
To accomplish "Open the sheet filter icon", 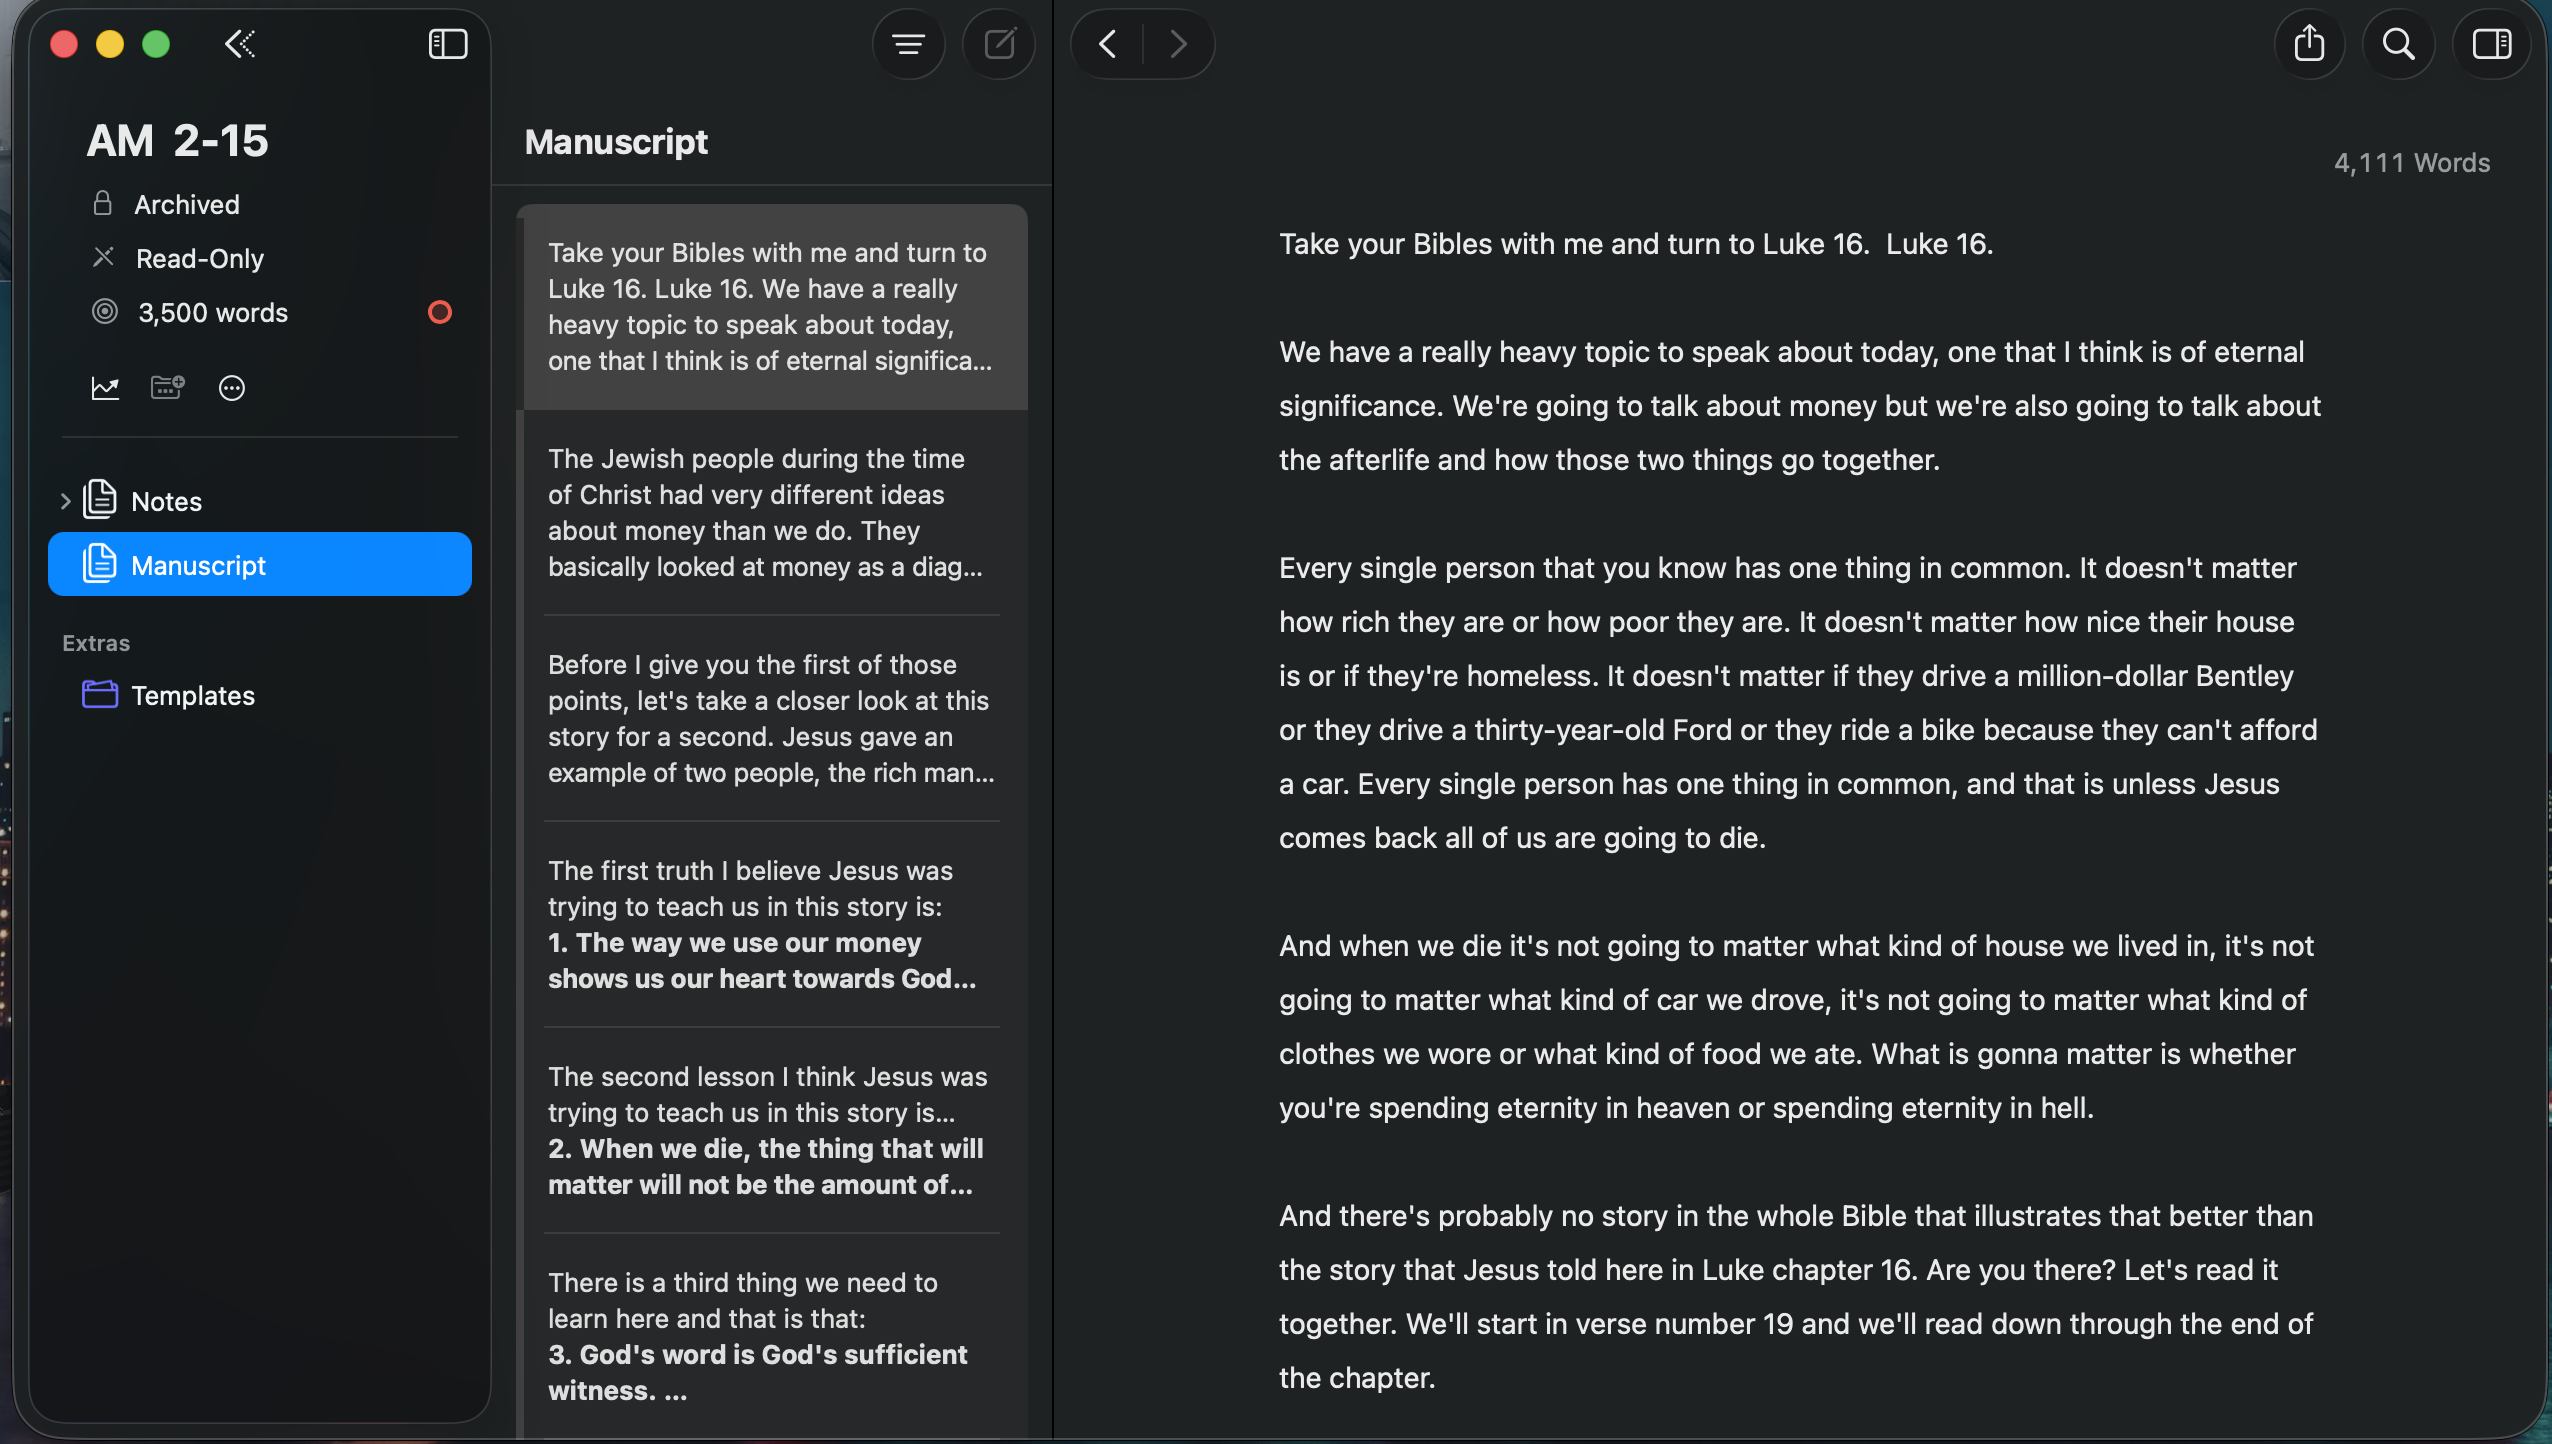I will click(908, 44).
